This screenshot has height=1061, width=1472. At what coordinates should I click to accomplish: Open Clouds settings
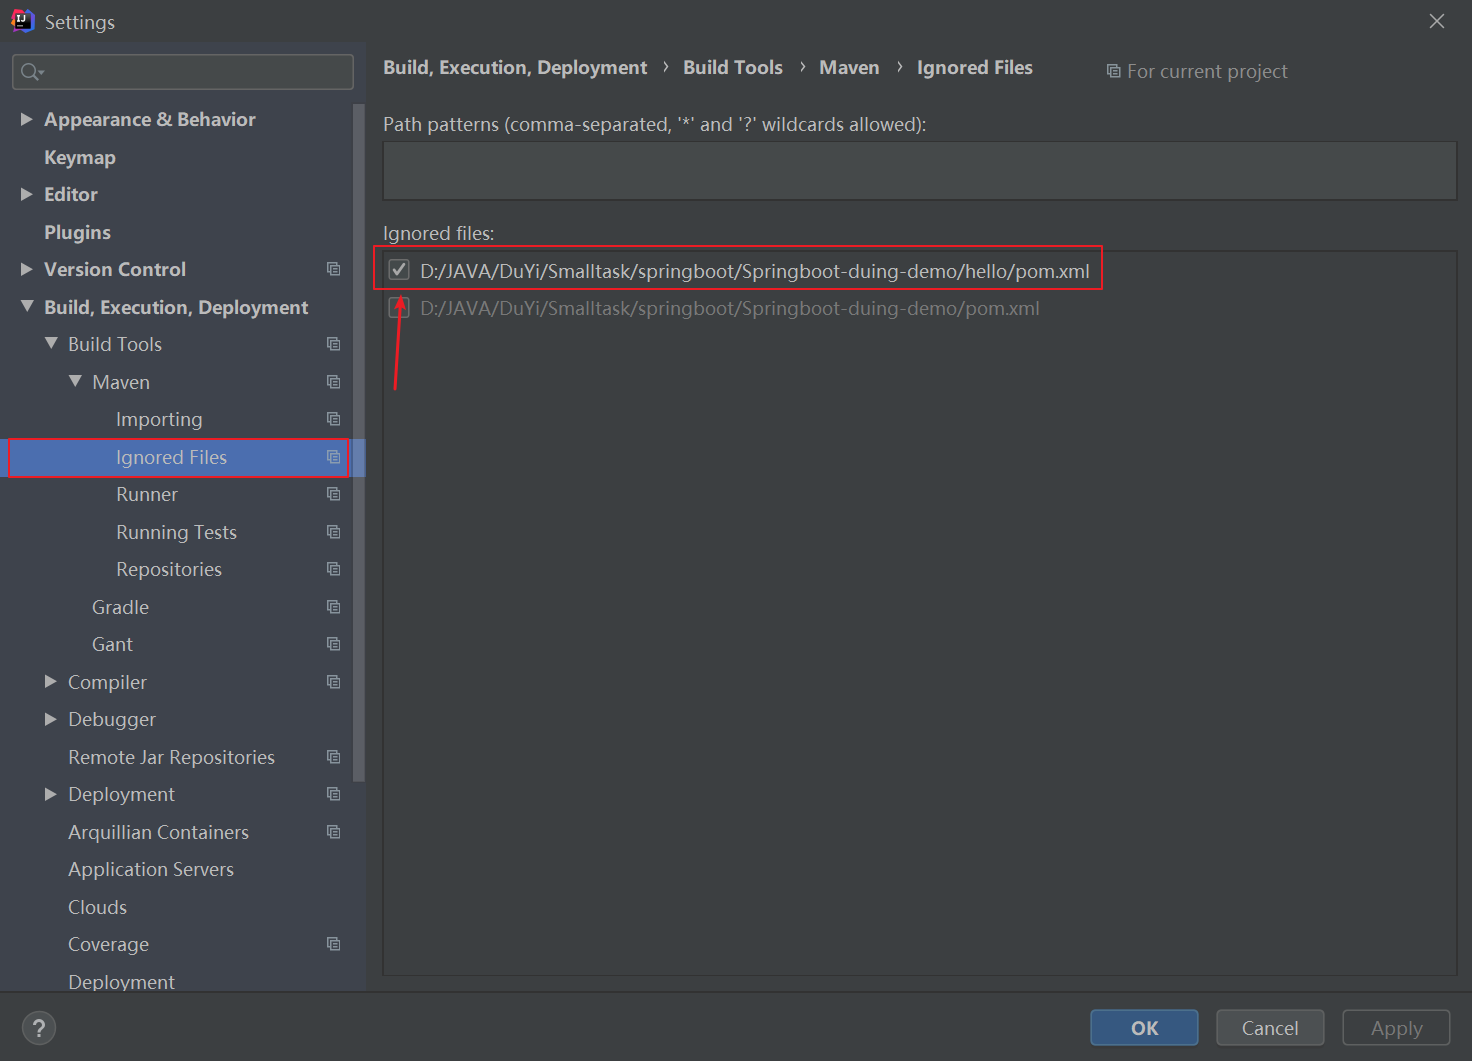[x=97, y=907]
